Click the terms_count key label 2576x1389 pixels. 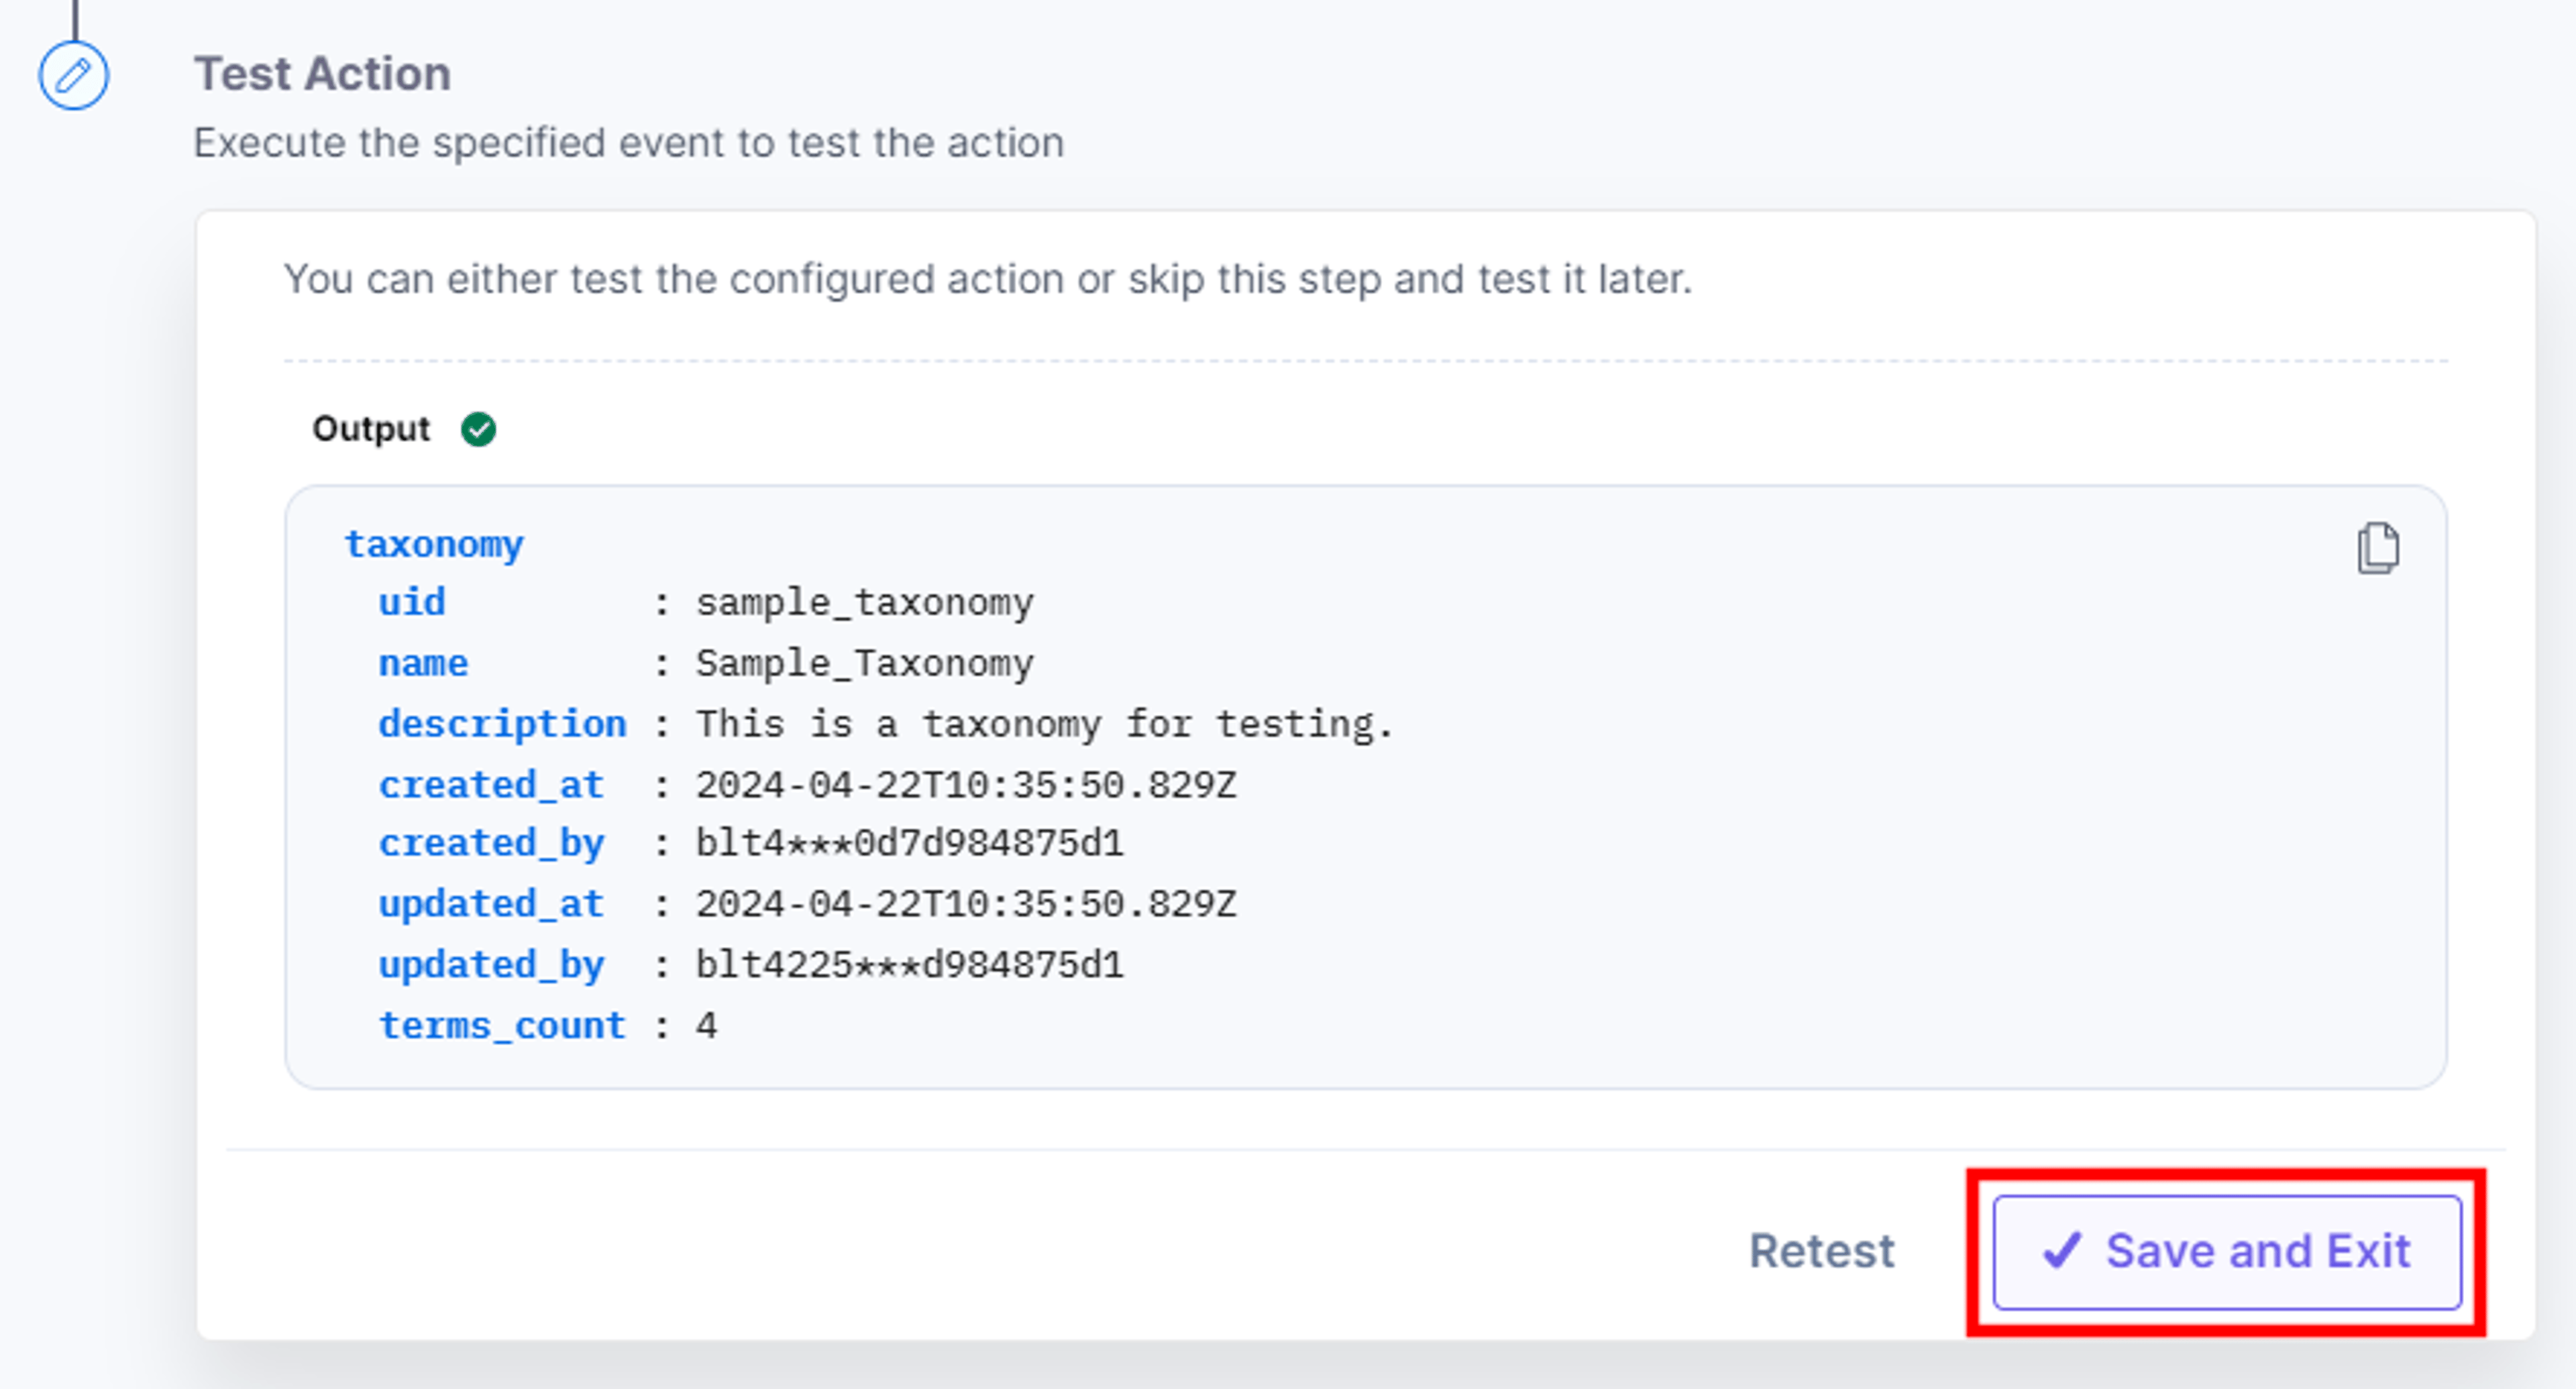point(502,1026)
